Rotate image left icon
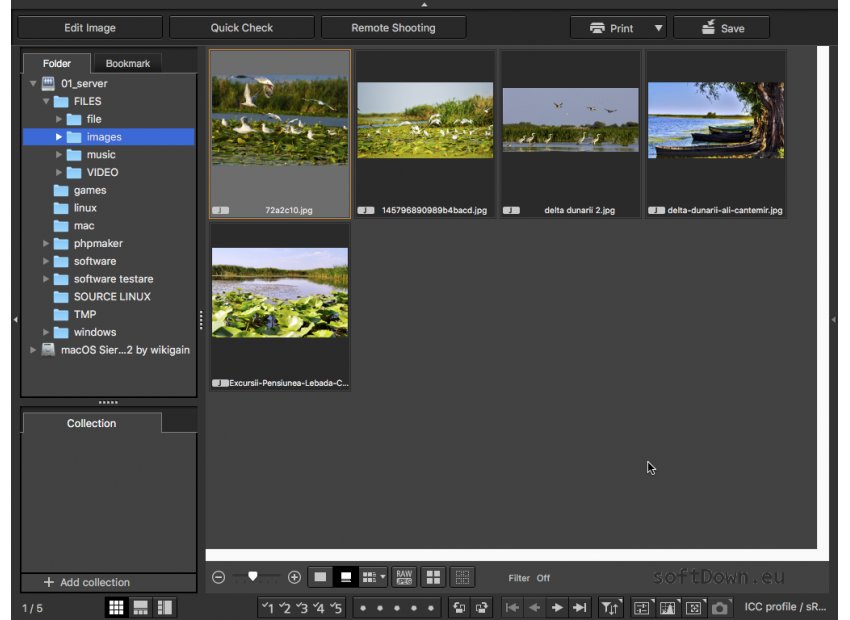 tap(459, 608)
